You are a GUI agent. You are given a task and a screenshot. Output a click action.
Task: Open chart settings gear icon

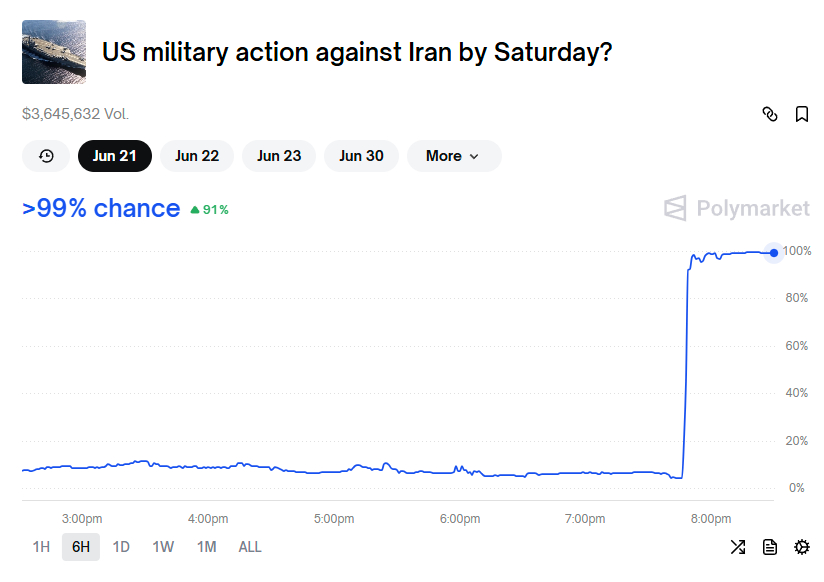tap(801, 547)
